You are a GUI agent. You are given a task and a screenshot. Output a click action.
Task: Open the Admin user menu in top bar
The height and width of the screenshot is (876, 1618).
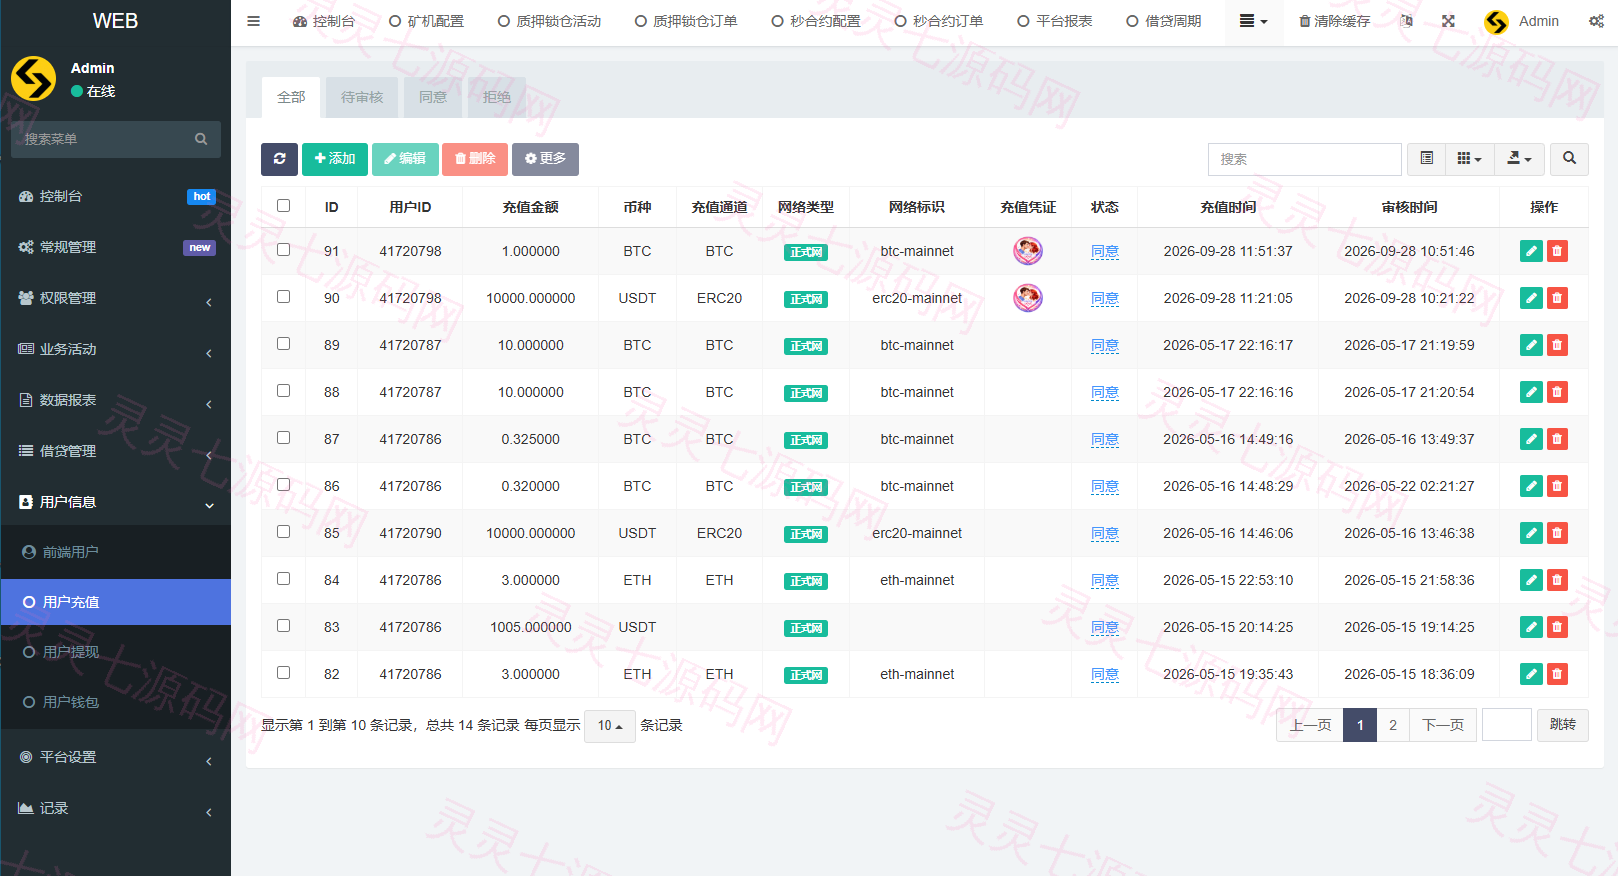tap(1522, 21)
